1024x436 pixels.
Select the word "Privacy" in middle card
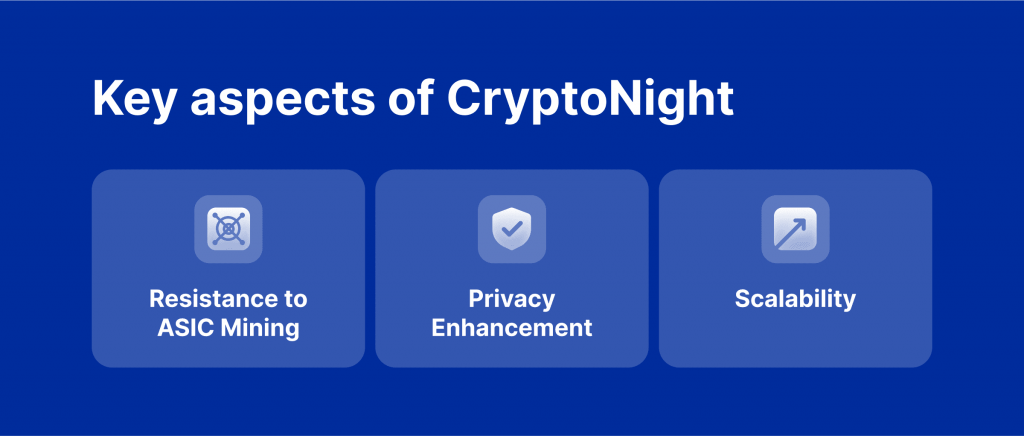[511, 299]
